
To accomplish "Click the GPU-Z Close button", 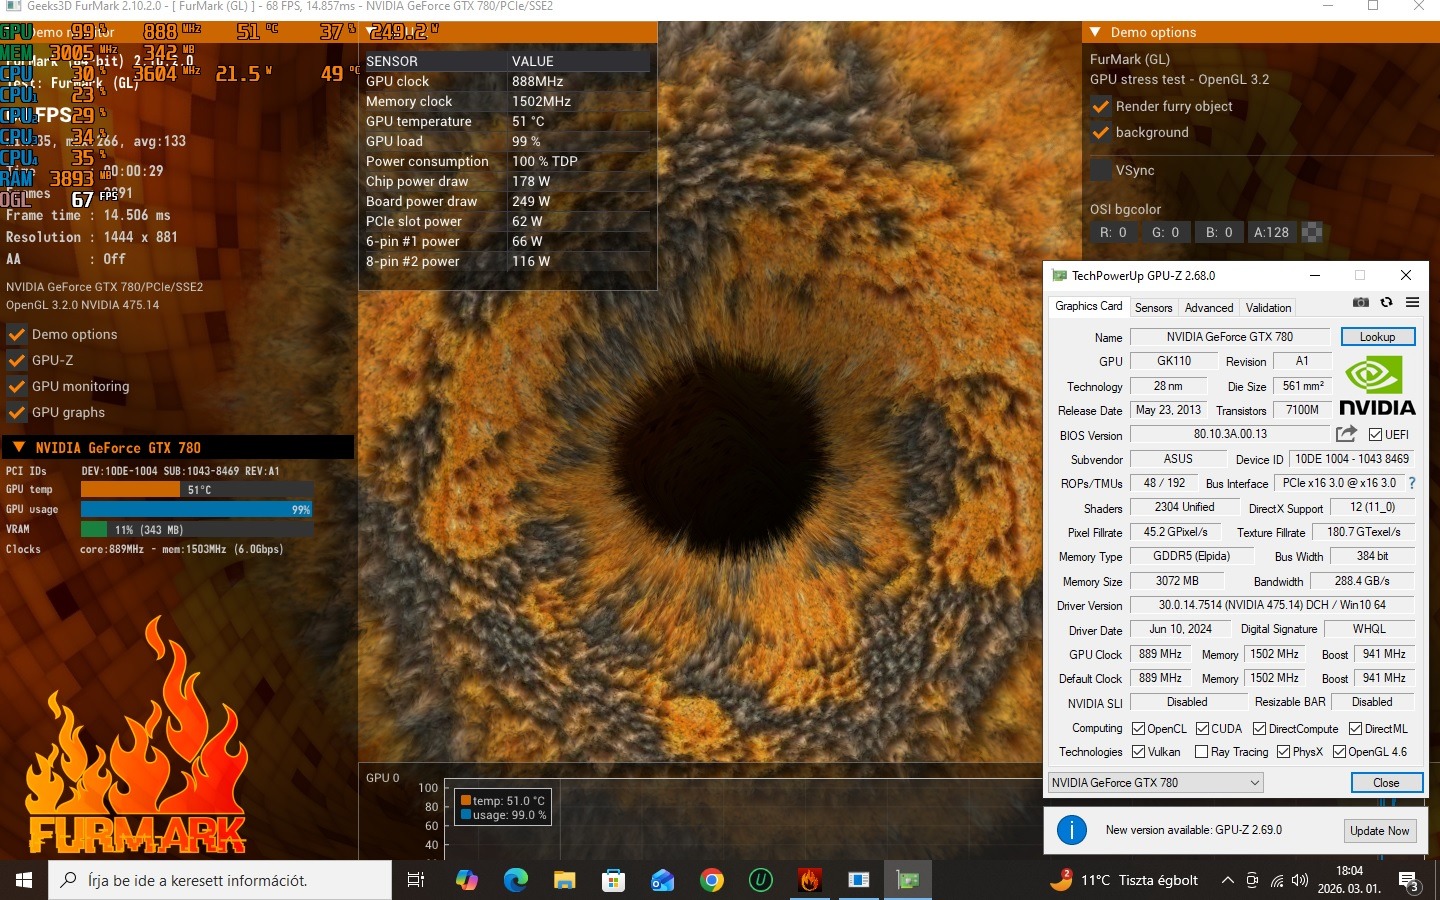I will (1386, 783).
